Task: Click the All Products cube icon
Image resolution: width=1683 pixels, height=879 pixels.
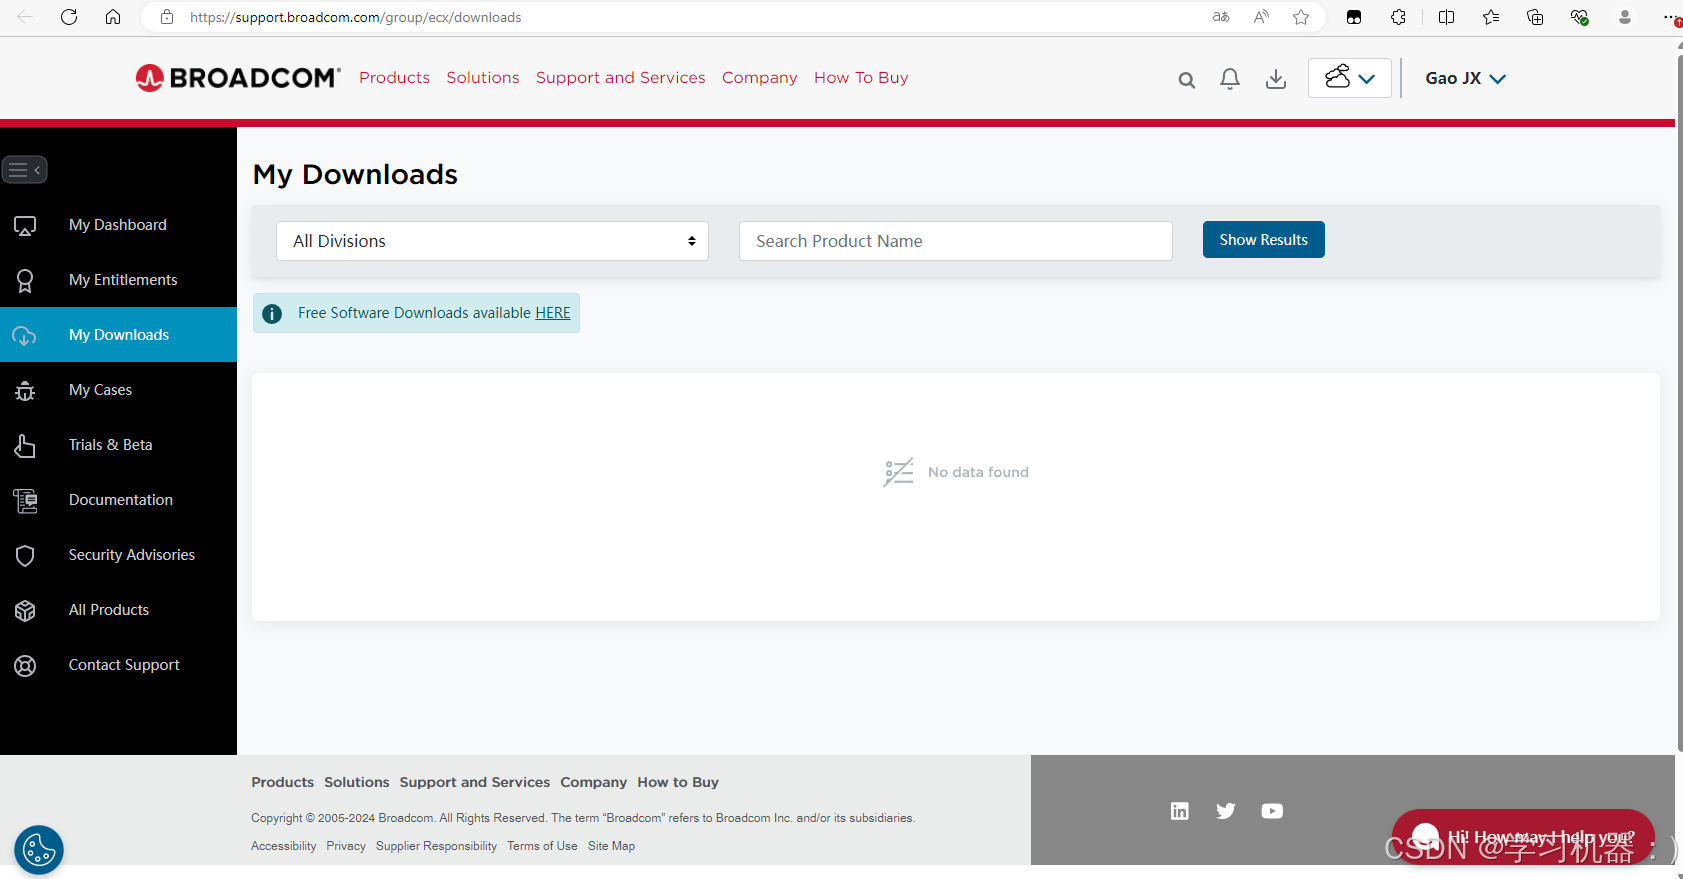Action: point(25,611)
